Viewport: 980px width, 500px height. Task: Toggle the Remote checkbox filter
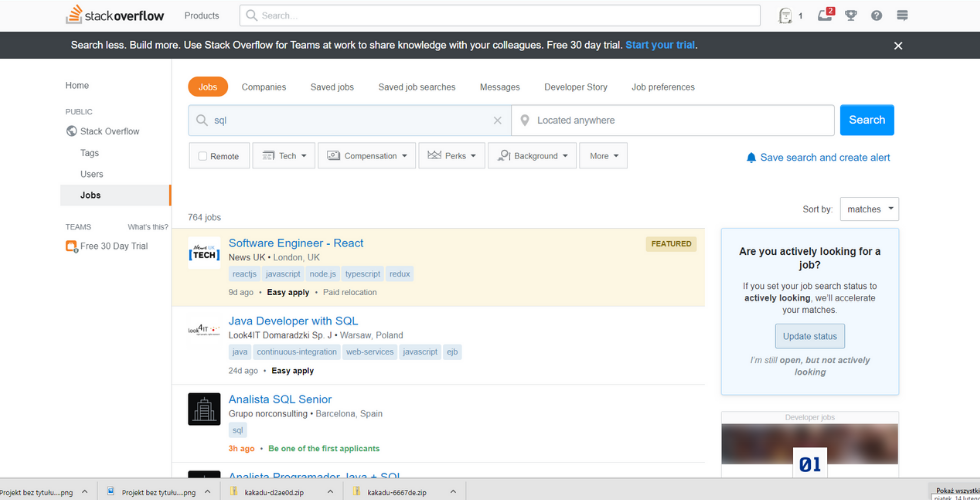202,156
